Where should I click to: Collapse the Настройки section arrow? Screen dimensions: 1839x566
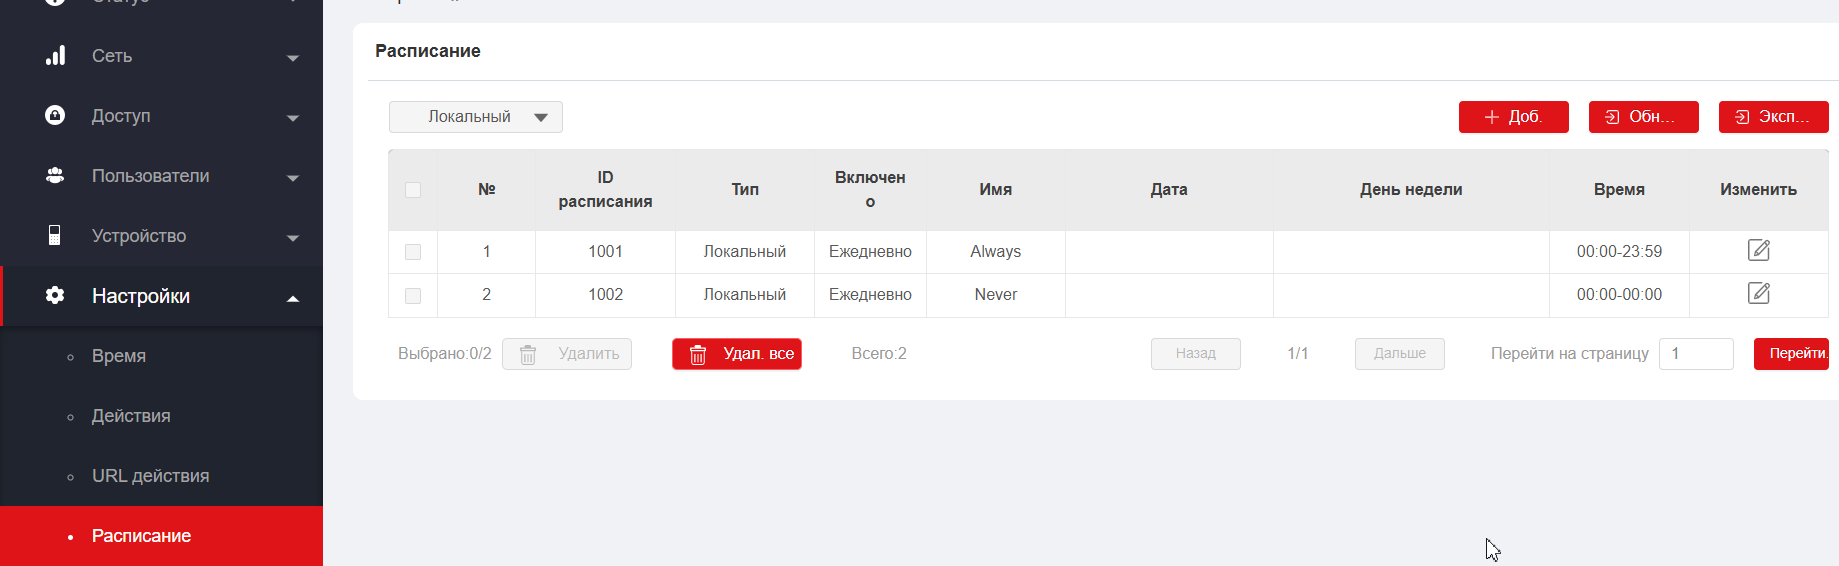[293, 298]
